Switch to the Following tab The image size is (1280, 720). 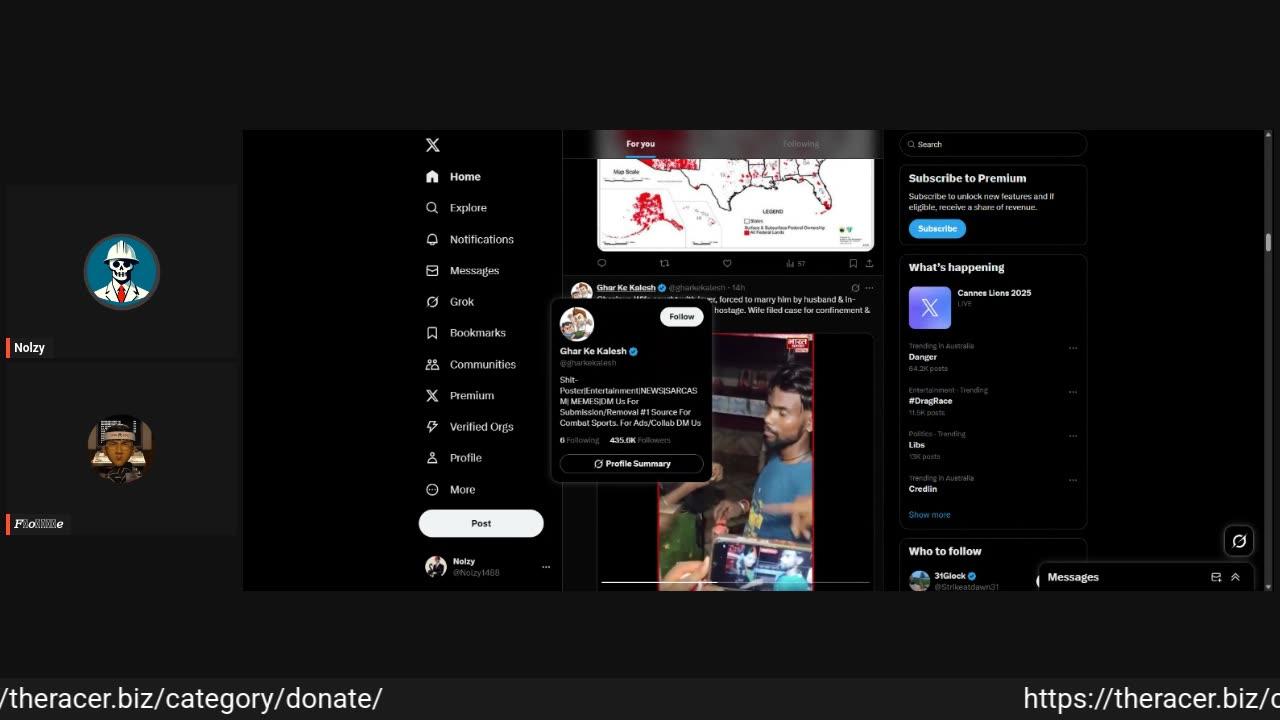point(801,144)
